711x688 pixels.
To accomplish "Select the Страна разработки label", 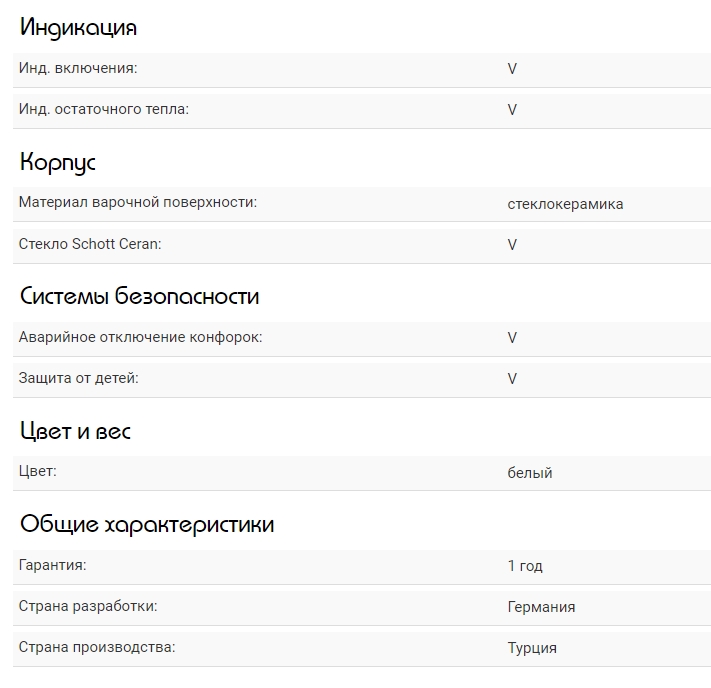I will click(88, 606).
